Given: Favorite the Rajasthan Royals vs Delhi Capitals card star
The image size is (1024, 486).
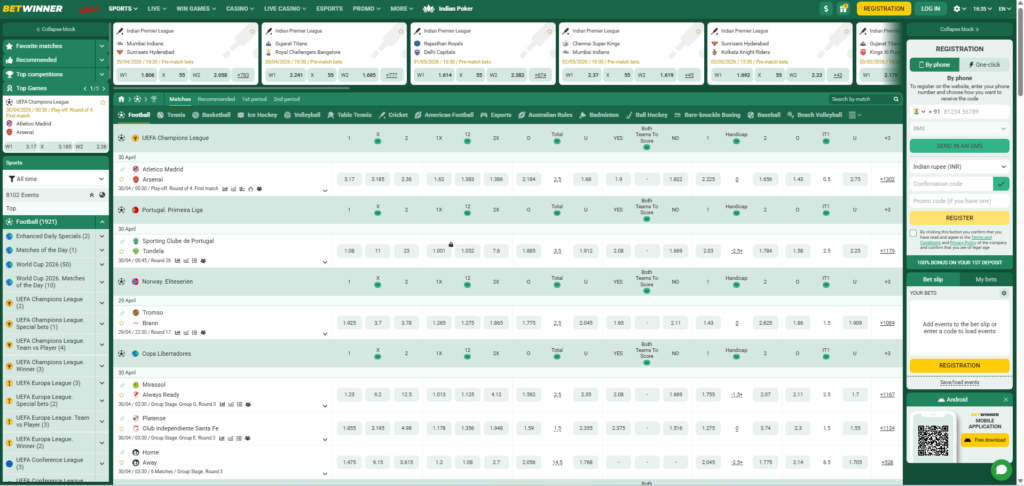Looking at the screenshot, I should click(x=550, y=31).
